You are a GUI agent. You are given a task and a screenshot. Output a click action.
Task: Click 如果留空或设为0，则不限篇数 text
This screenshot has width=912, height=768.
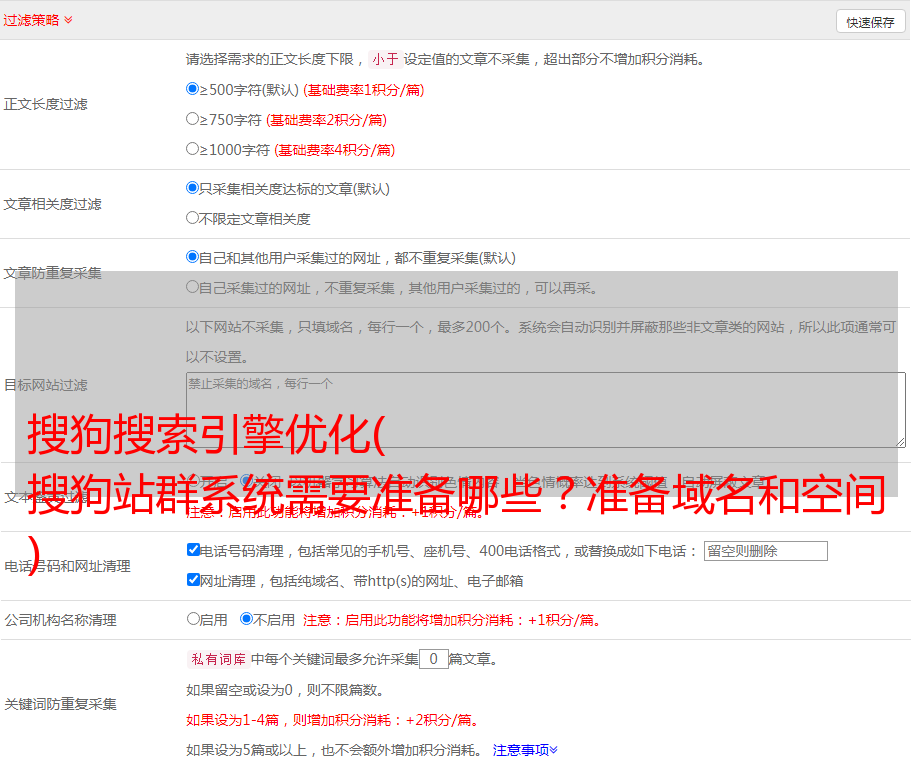coord(284,690)
